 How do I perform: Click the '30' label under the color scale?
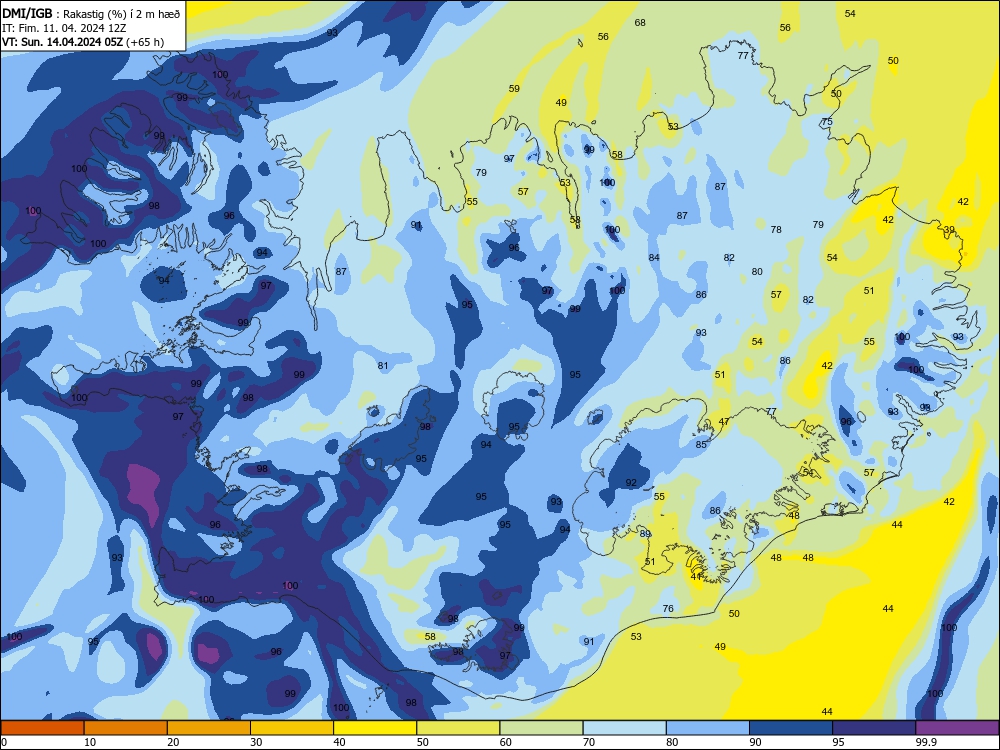coord(256,742)
